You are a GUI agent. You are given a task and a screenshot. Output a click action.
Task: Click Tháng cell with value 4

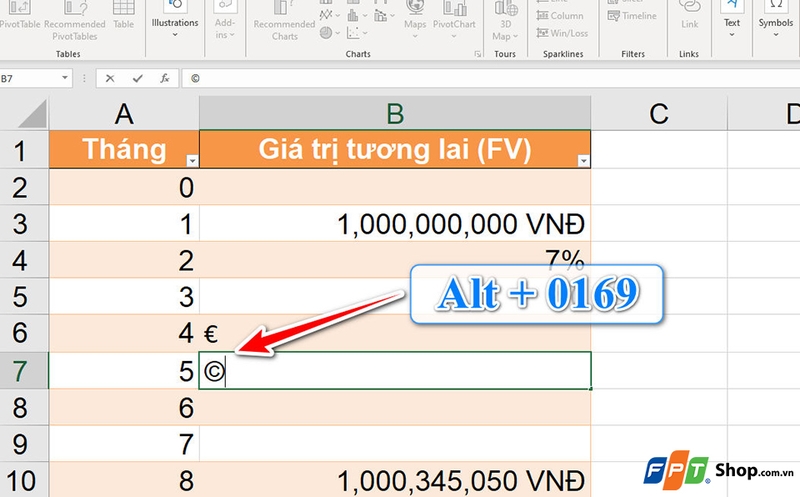point(124,333)
